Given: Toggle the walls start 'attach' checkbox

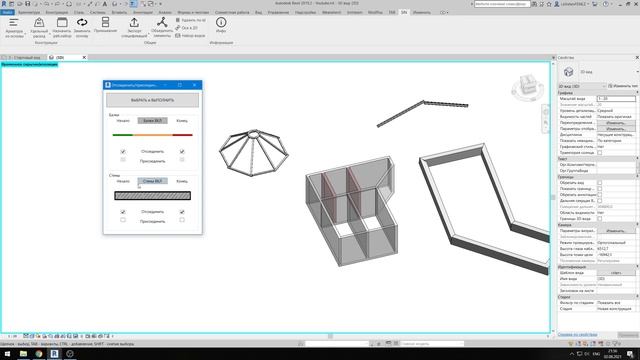Looking at the screenshot, I should [123, 220].
